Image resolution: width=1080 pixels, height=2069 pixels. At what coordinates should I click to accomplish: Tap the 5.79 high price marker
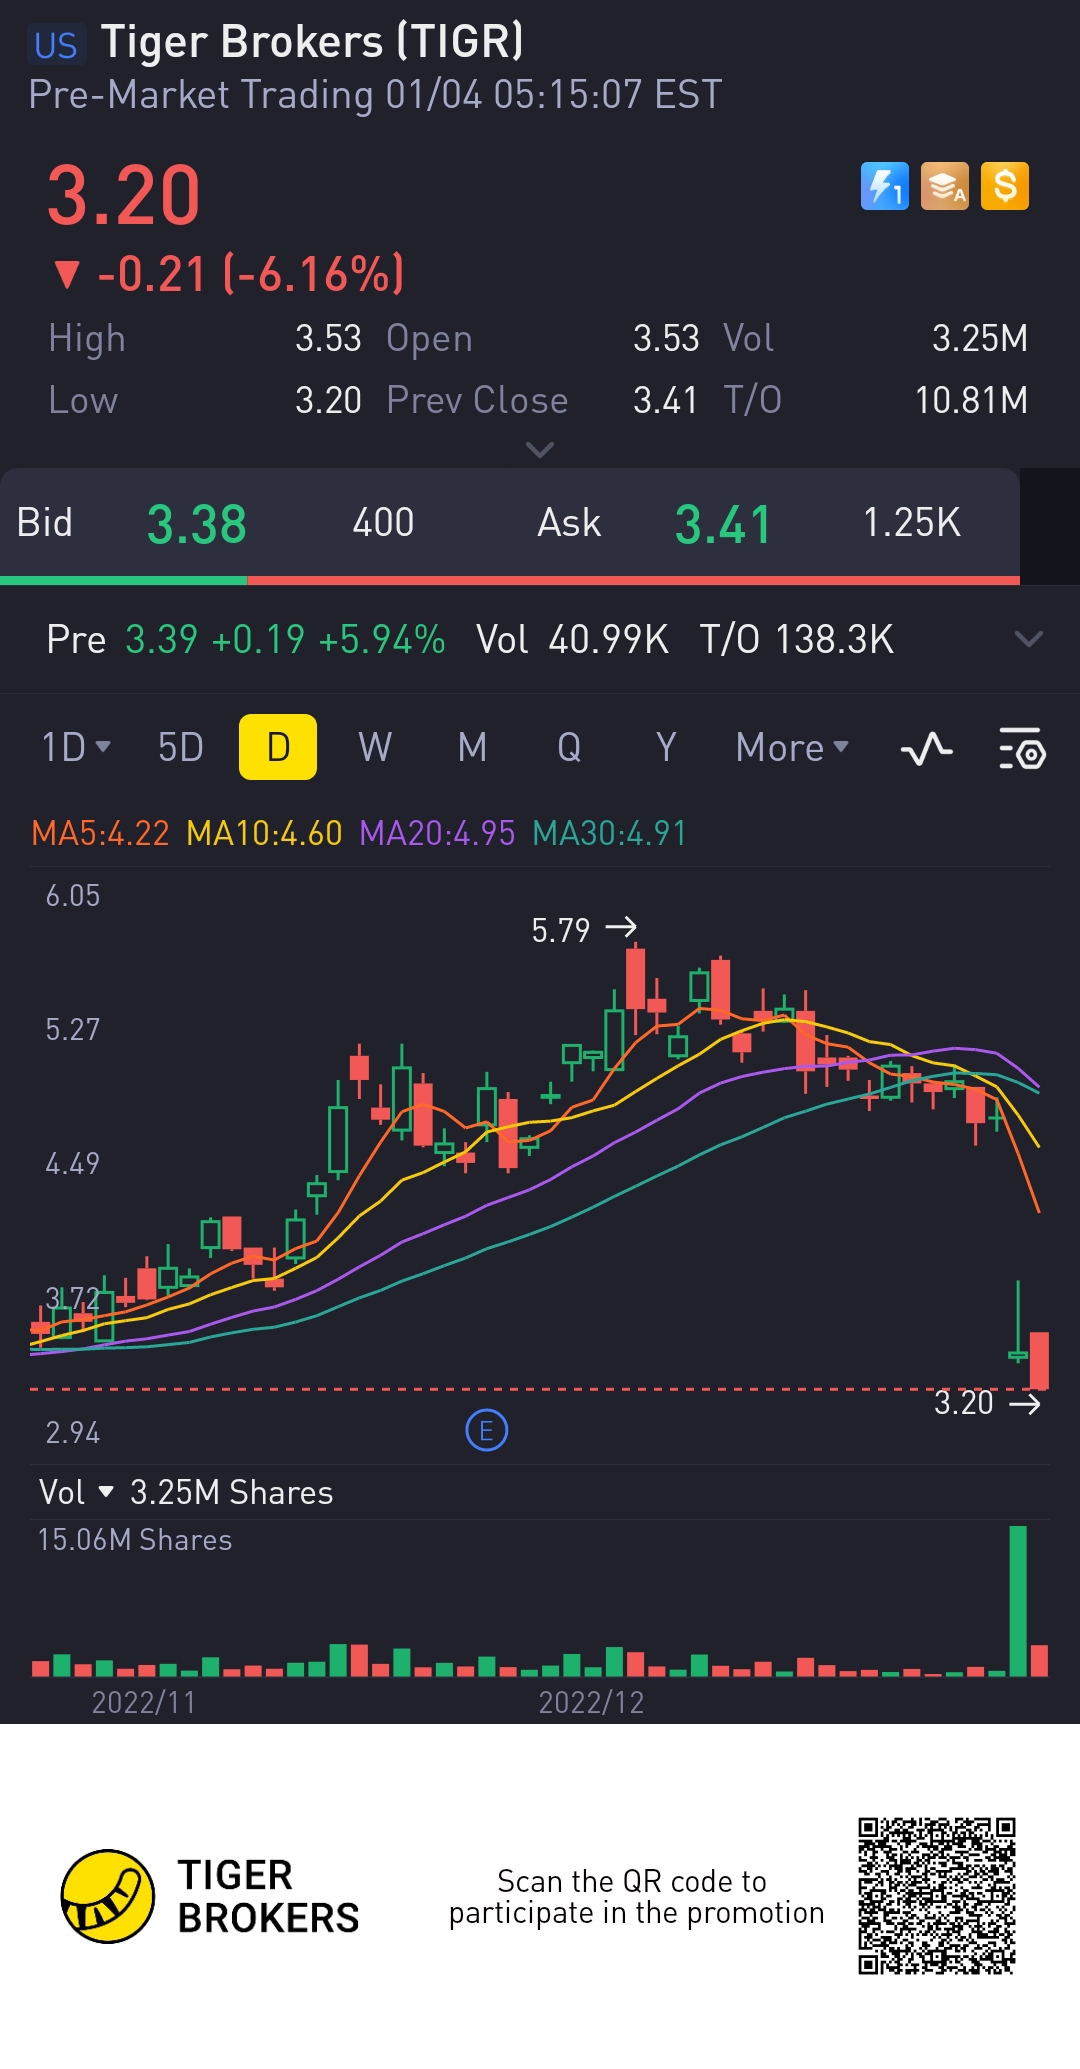(584, 930)
